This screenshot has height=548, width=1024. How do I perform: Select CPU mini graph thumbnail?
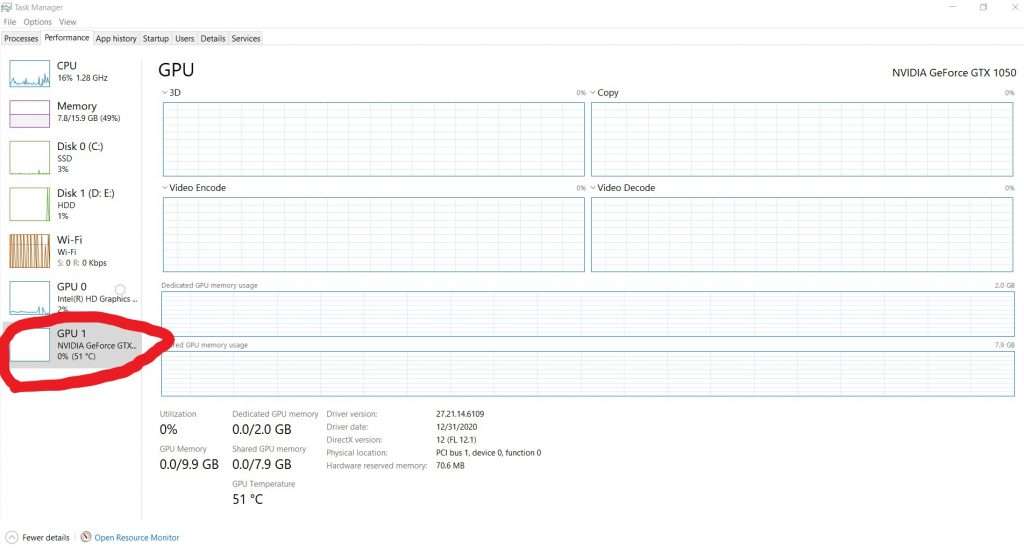tap(29, 73)
